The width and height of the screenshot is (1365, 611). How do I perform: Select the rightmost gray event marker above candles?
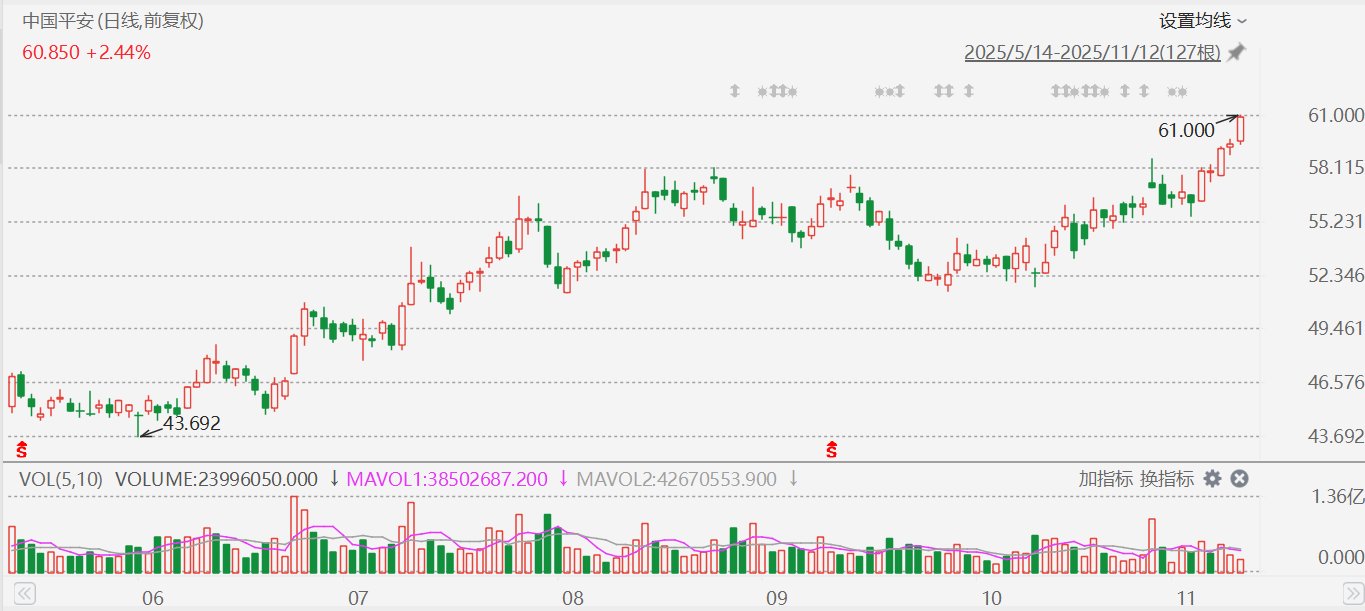coord(1182,92)
